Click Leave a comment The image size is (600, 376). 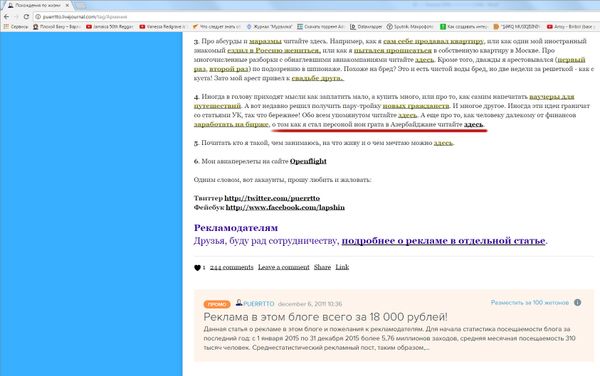(284, 267)
